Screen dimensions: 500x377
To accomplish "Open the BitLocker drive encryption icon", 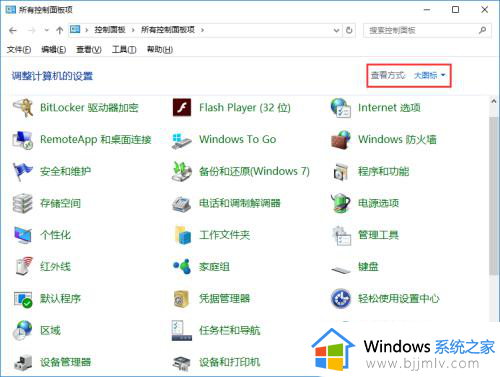I will pyautogui.click(x=23, y=108).
